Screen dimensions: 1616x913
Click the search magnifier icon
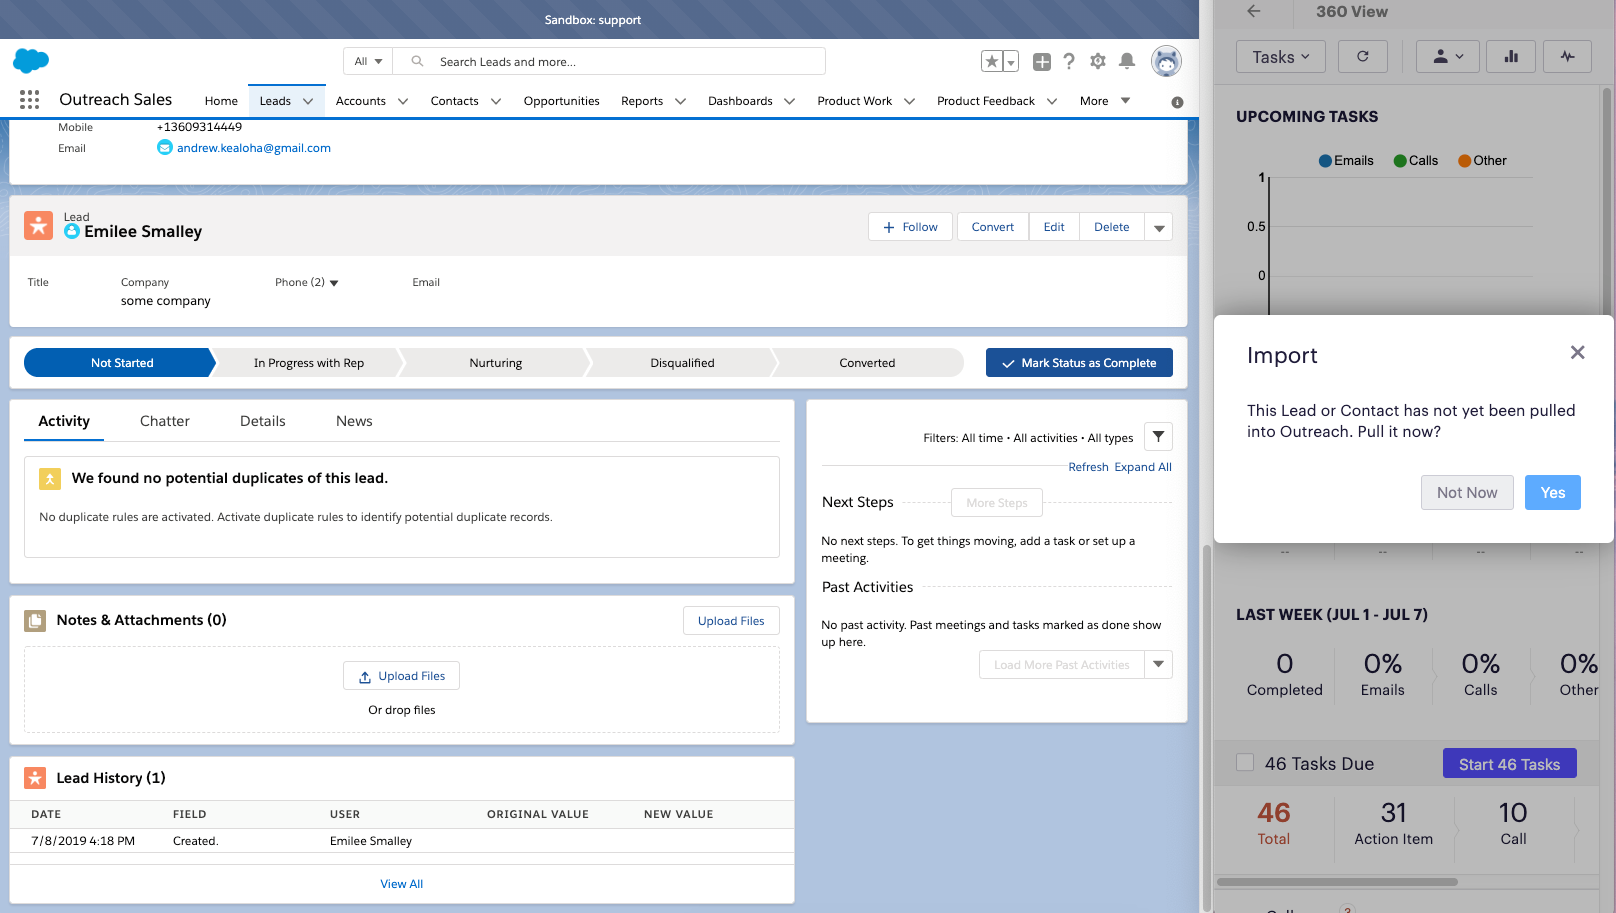418,62
